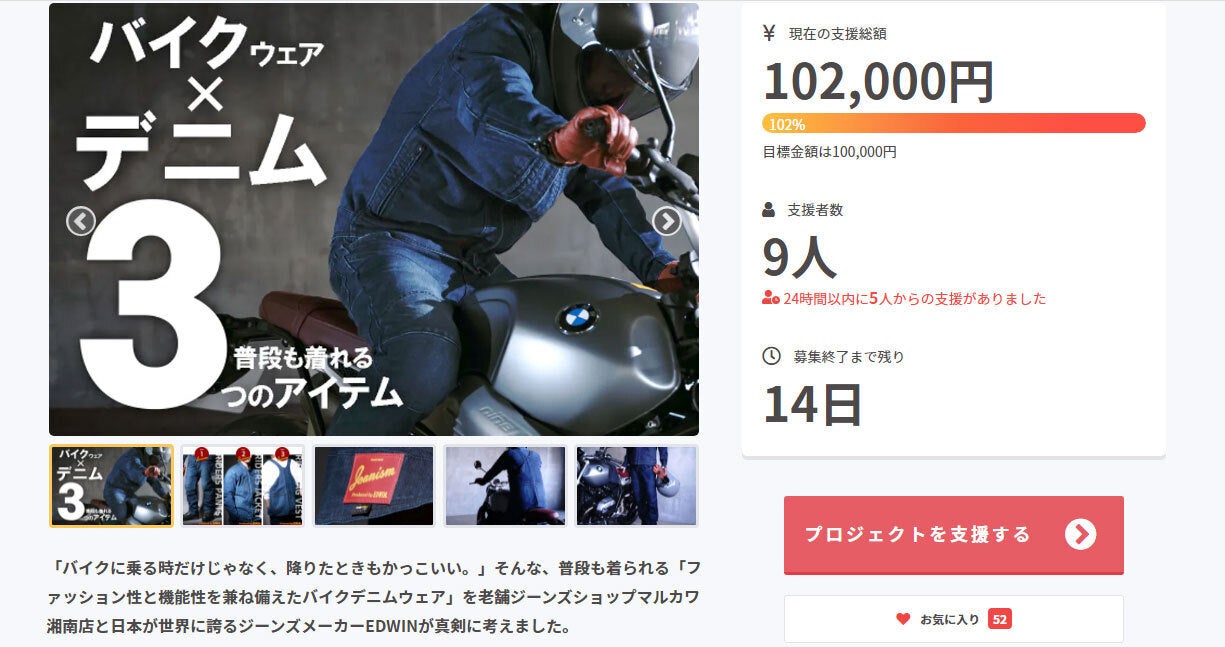Add project to お気に入り favorites
This screenshot has height=647, width=1225.
[954, 619]
